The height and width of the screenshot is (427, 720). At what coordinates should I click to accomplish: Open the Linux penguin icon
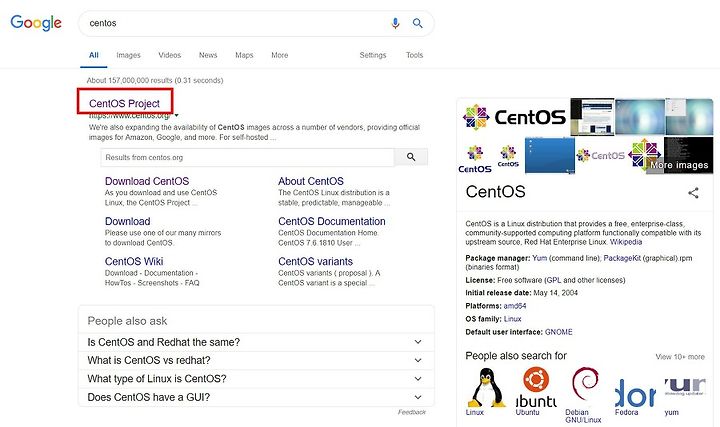(485, 387)
